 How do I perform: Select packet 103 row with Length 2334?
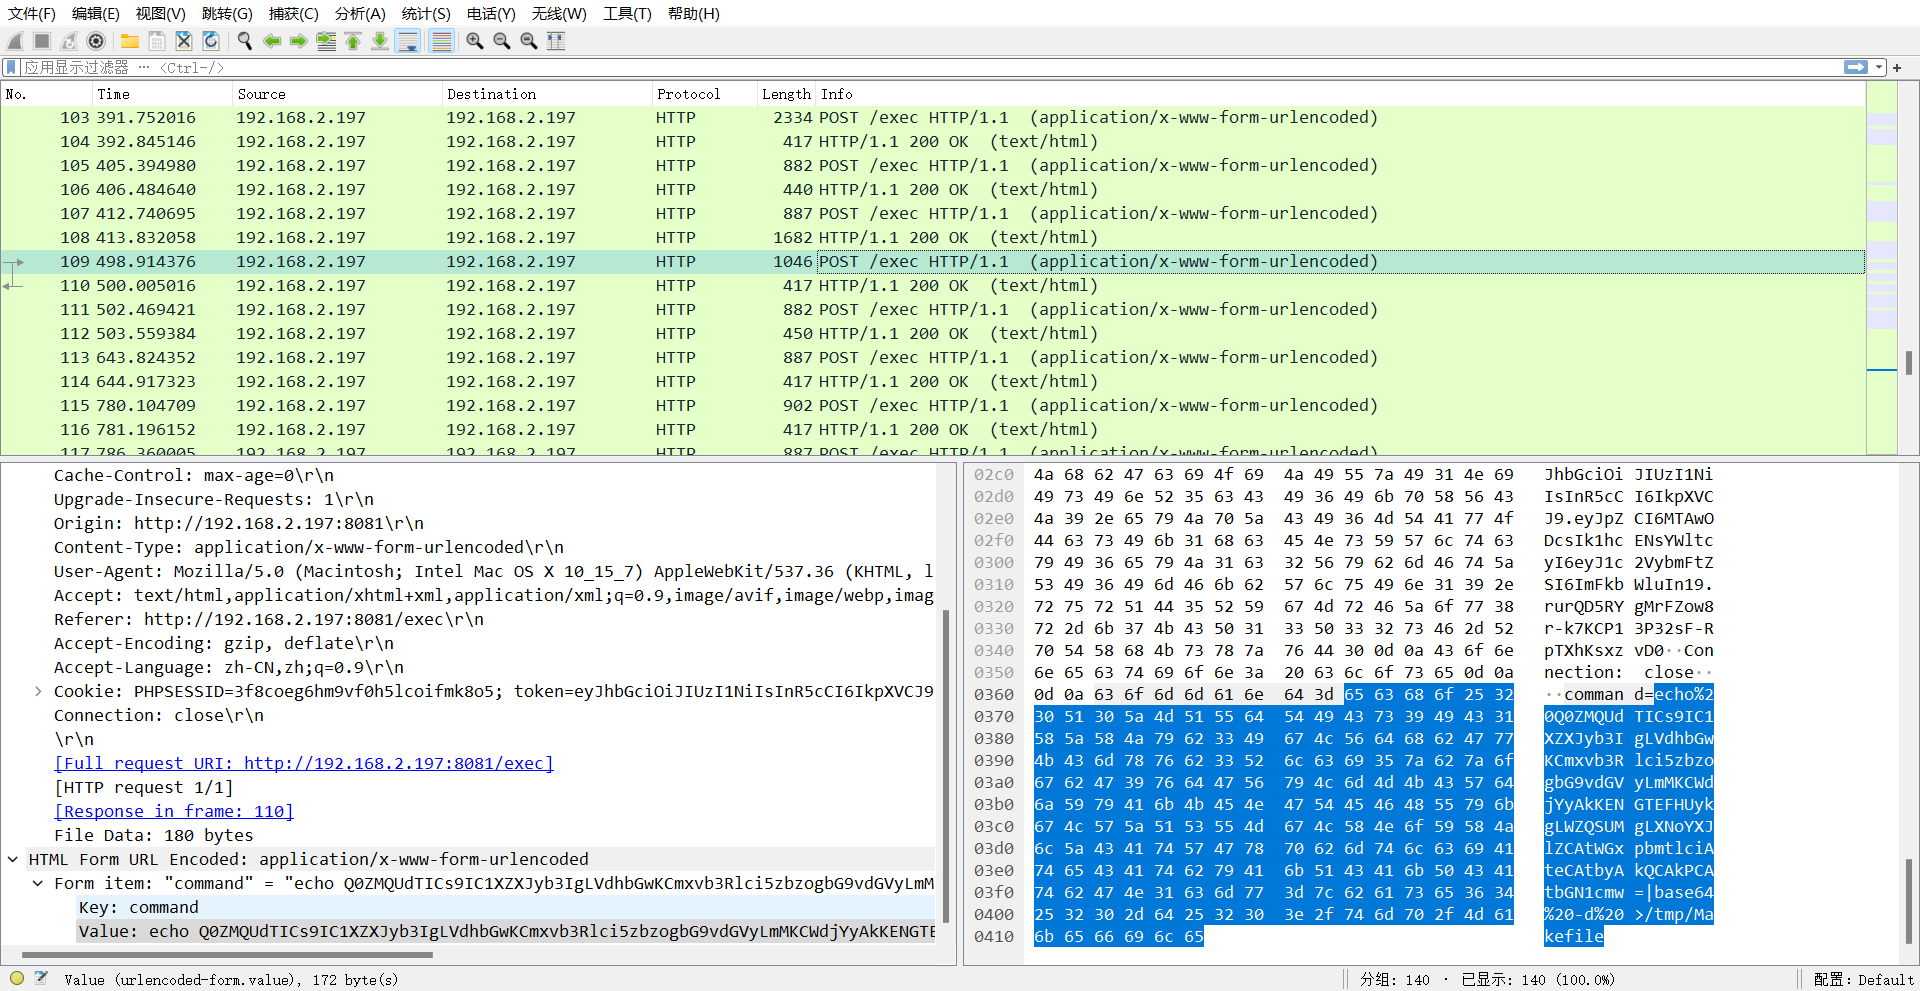[x=932, y=117]
